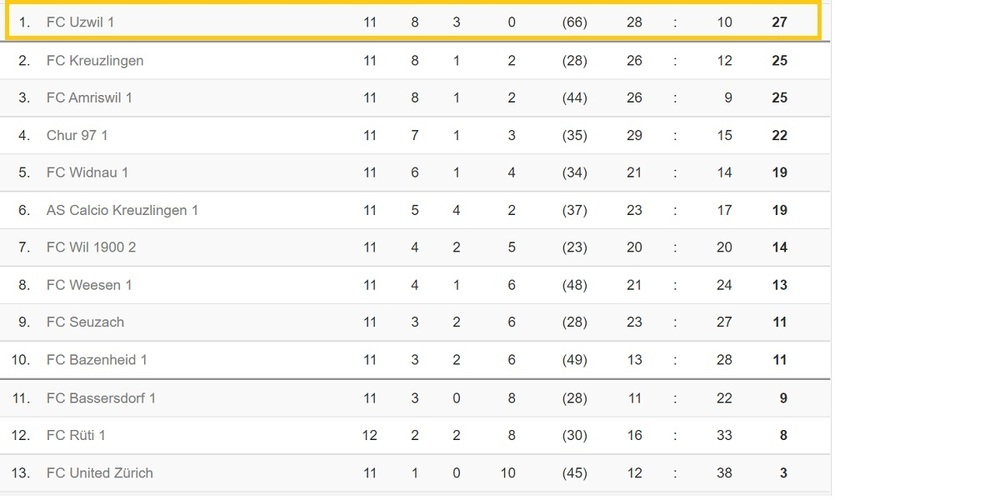The image size is (1000, 500).
Task: Click rank number 7. in the table
Action: (24, 248)
